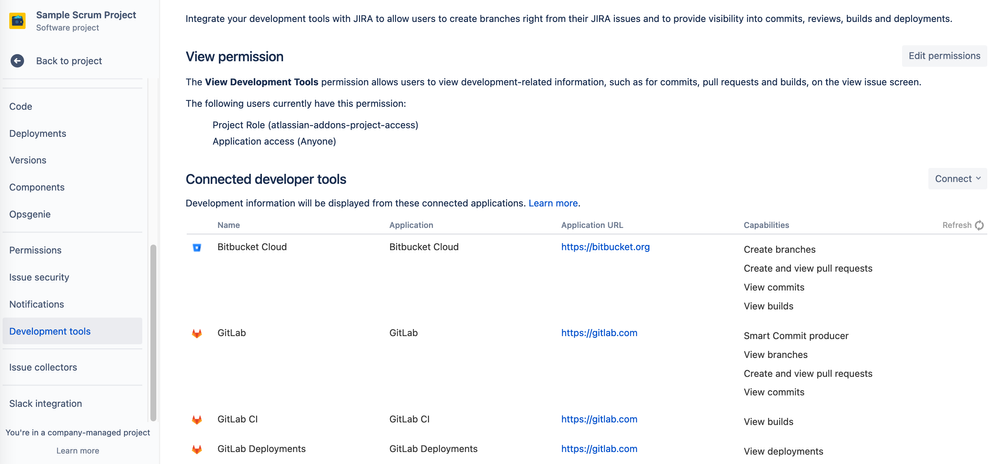Click the Application column header
Image resolution: width=998 pixels, height=464 pixels.
pyautogui.click(x=411, y=225)
